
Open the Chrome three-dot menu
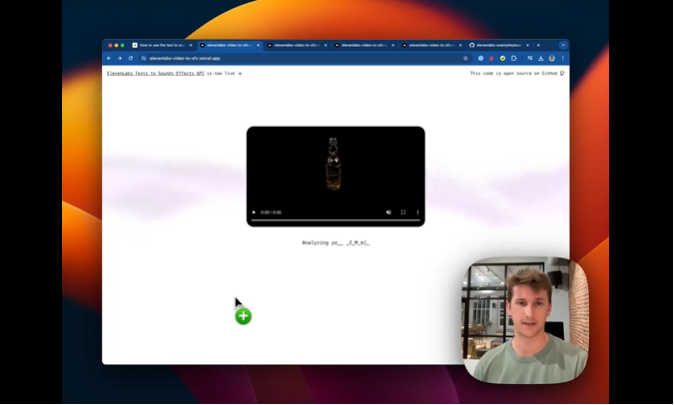(x=562, y=58)
